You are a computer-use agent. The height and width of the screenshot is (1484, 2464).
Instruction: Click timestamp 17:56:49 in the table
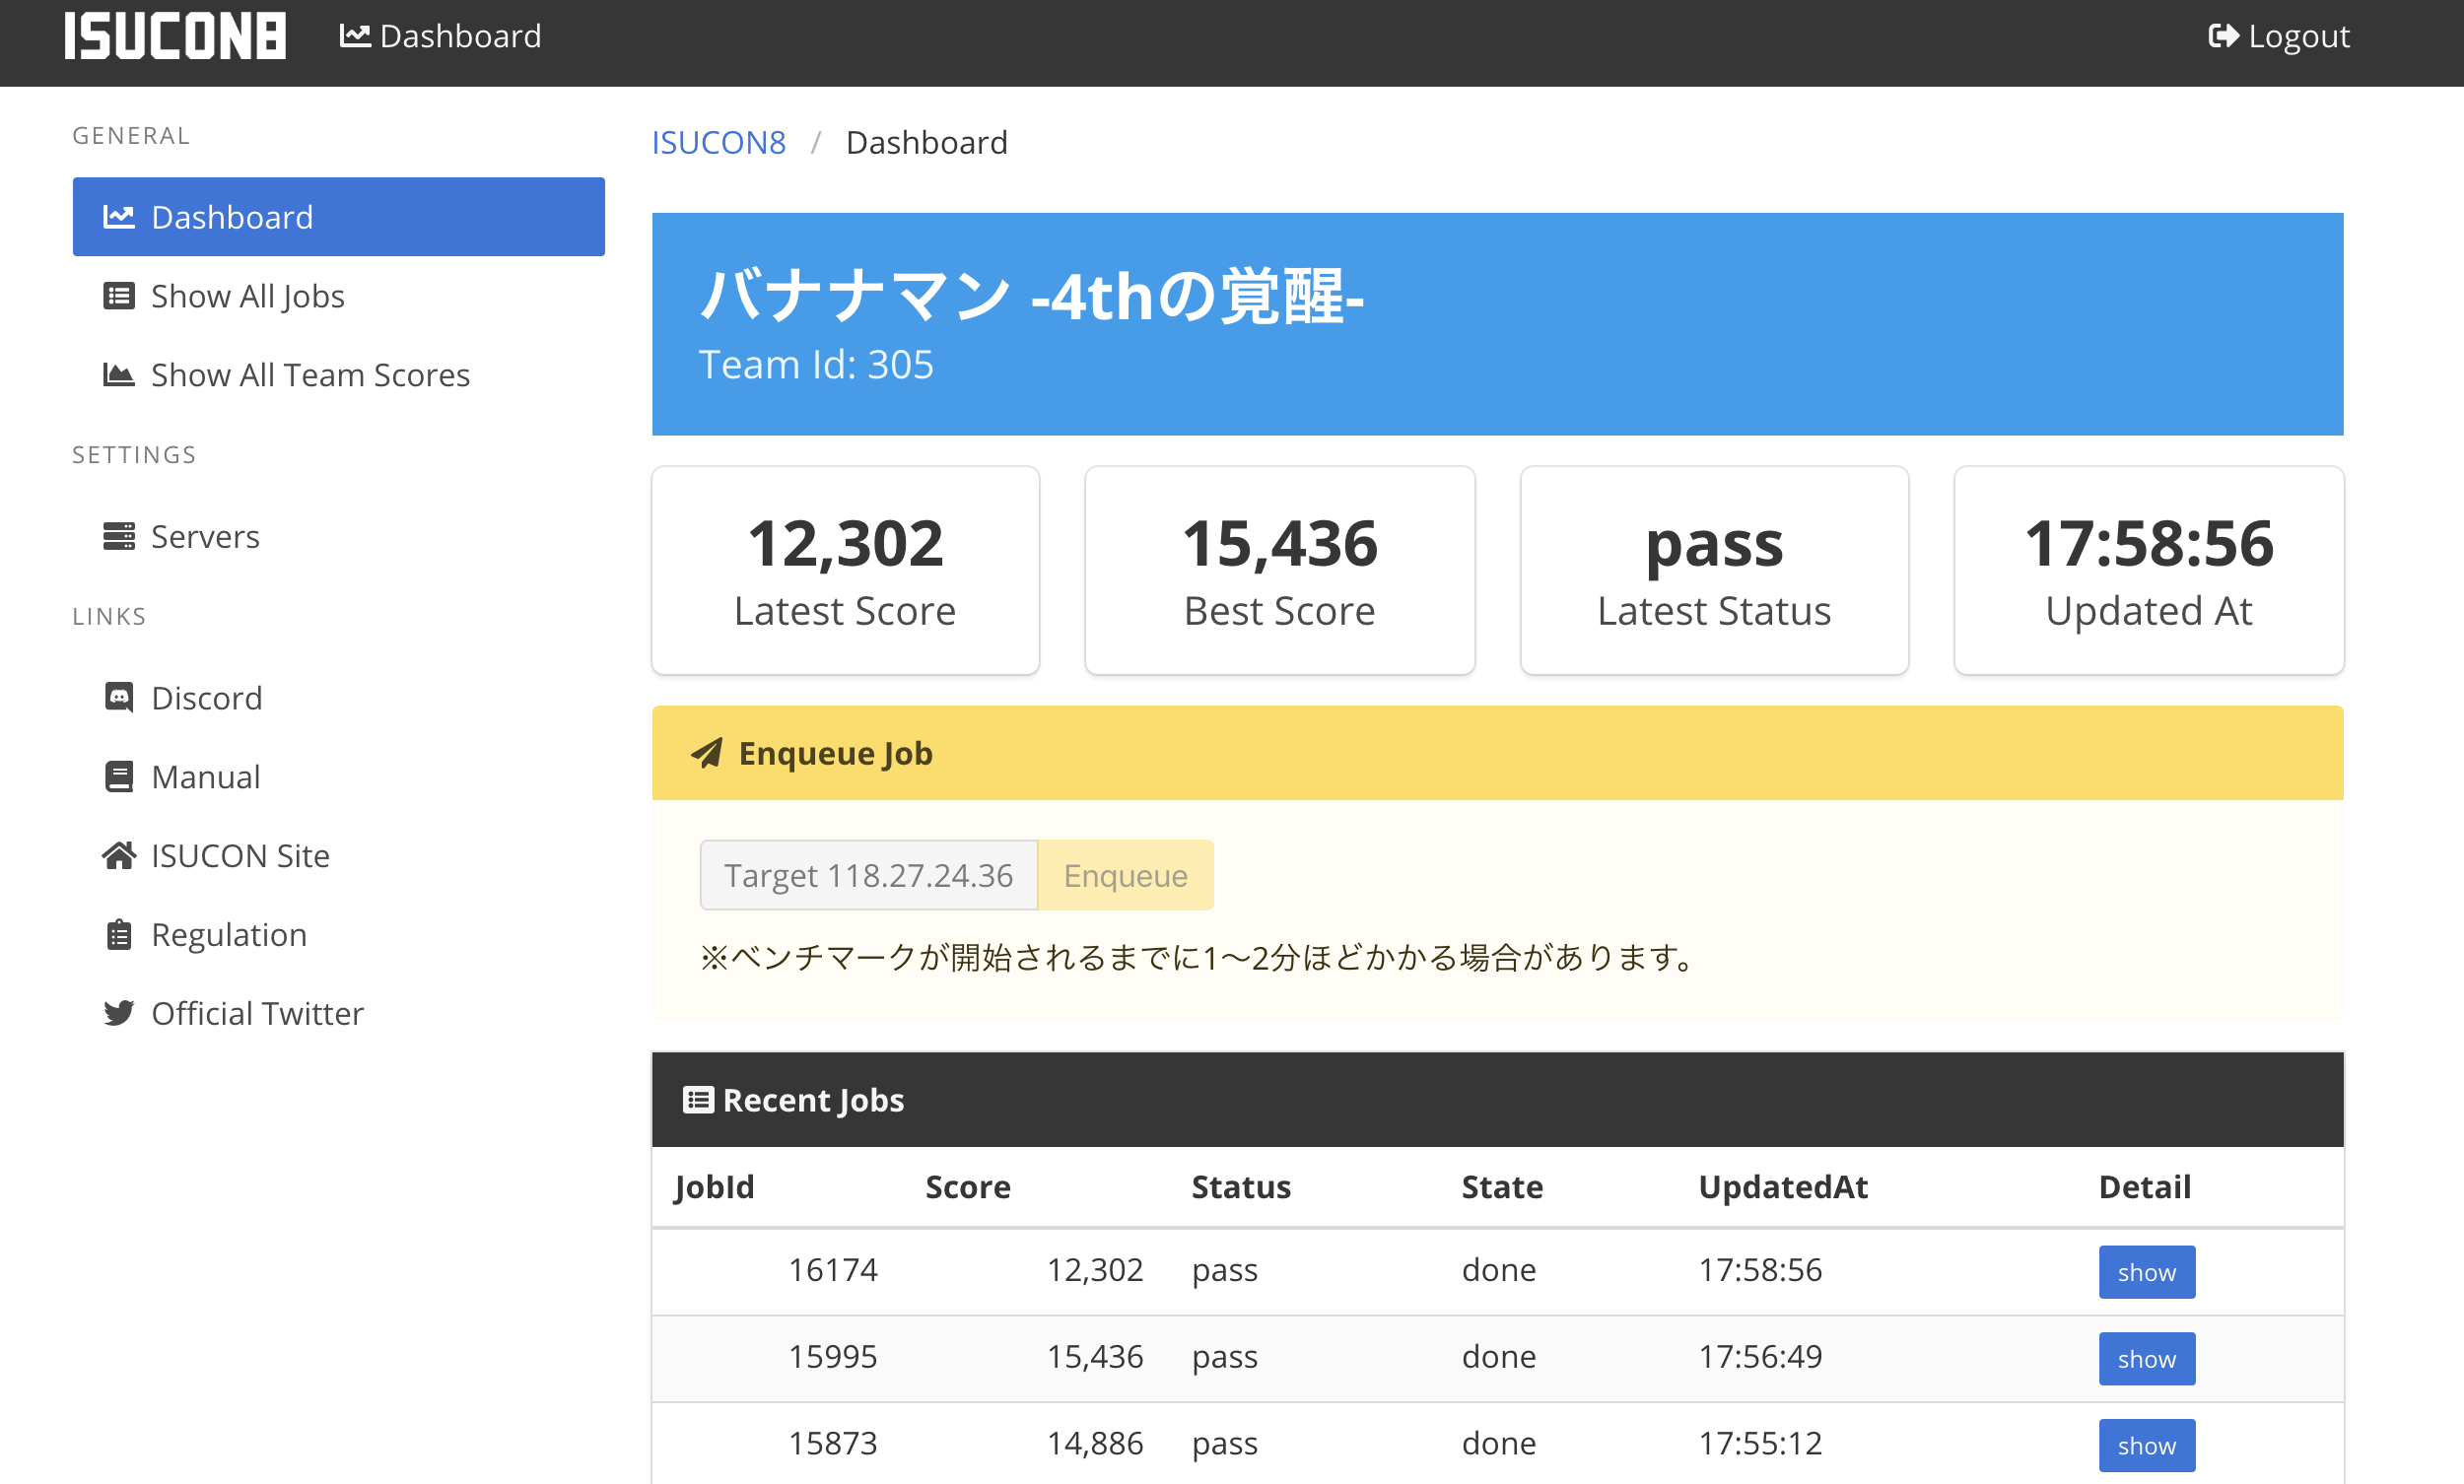(x=1761, y=1357)
